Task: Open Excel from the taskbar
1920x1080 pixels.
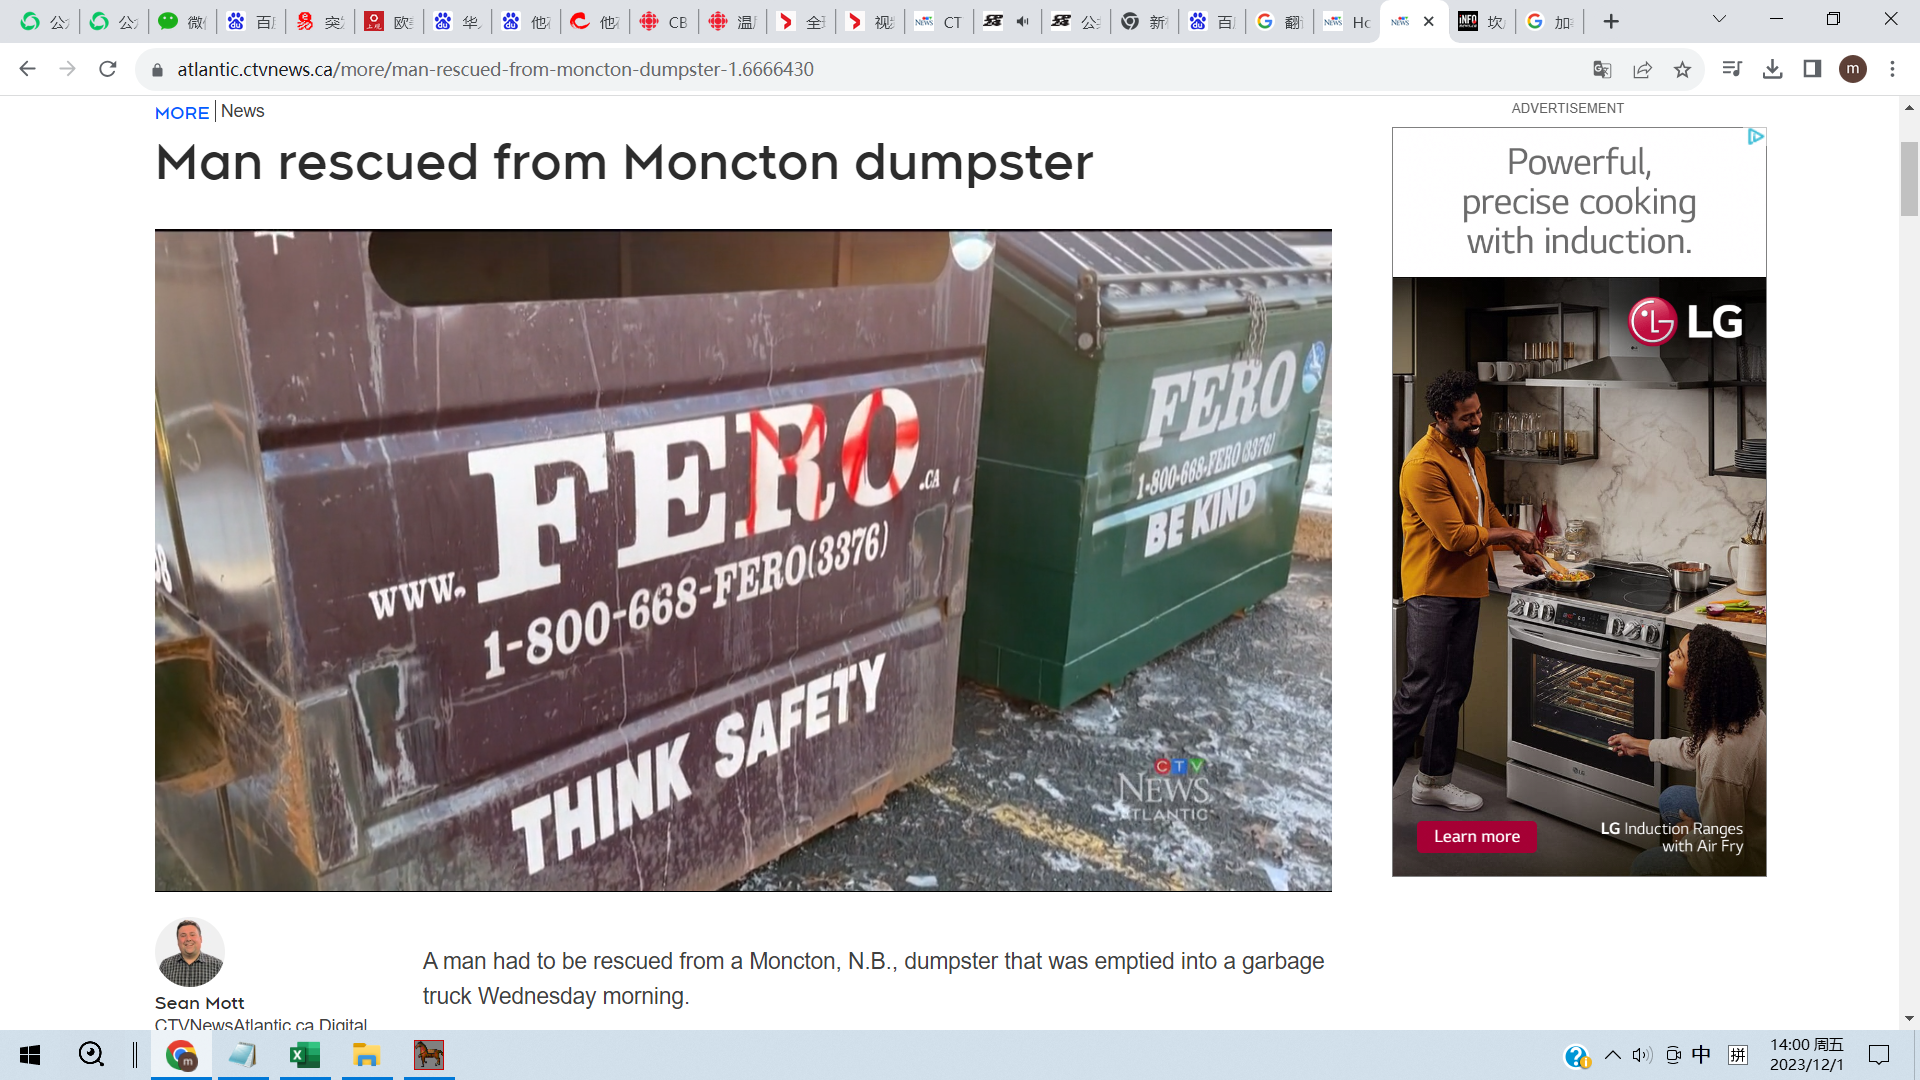Action: click(304, 1055)
